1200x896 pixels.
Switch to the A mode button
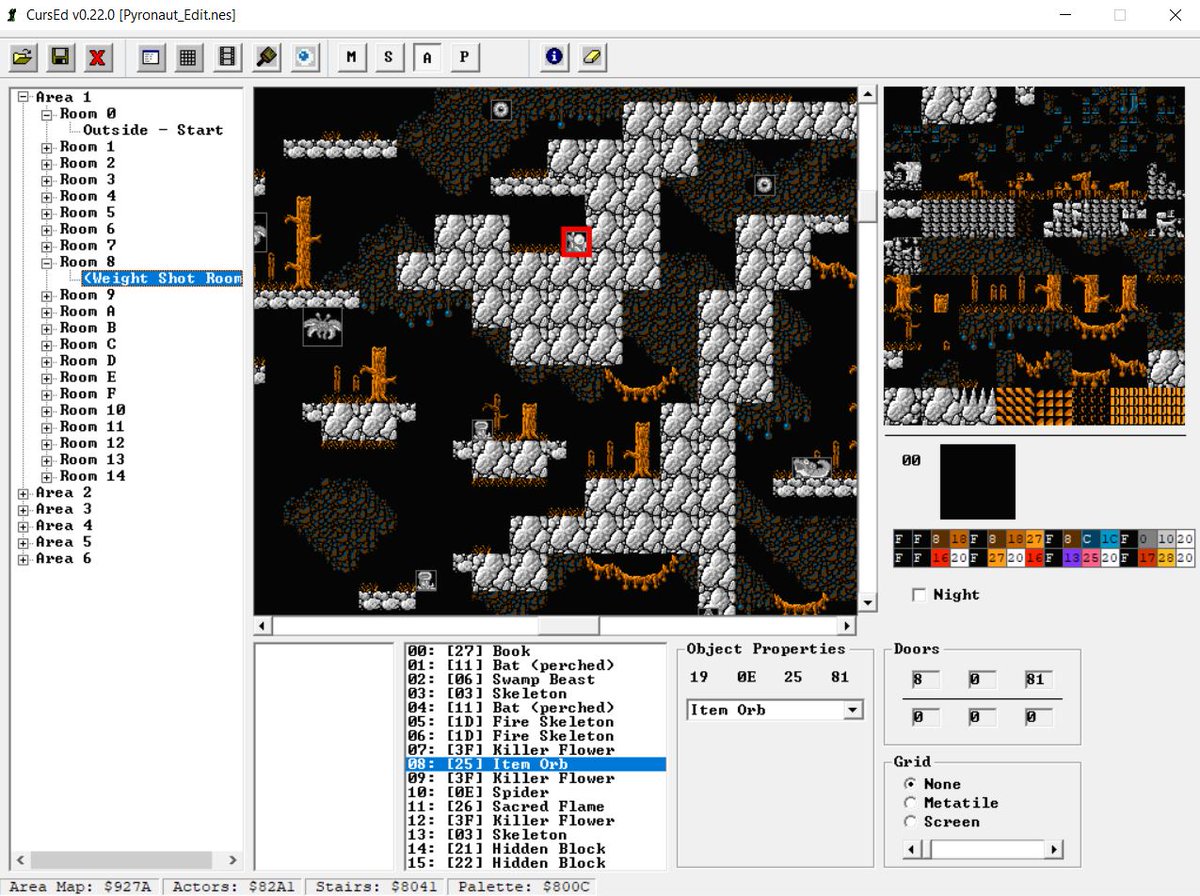[427, 57]
